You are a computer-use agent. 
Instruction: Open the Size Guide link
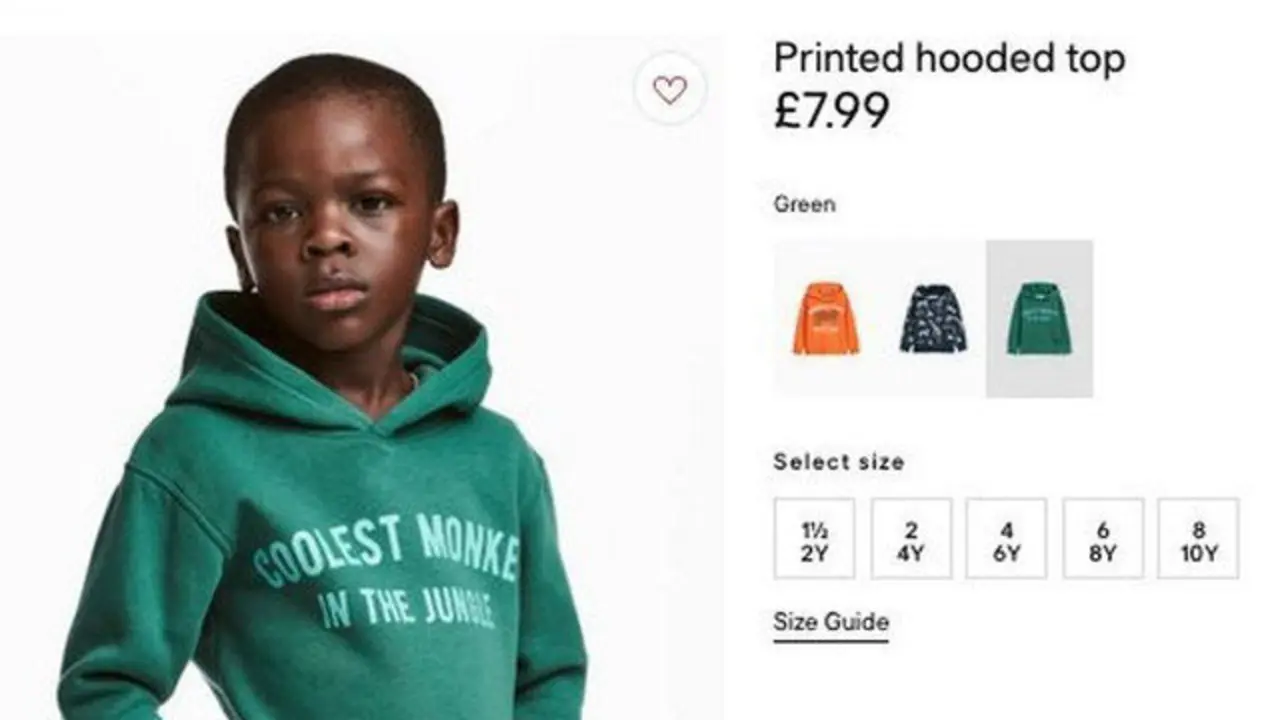(x=830, y=622)
